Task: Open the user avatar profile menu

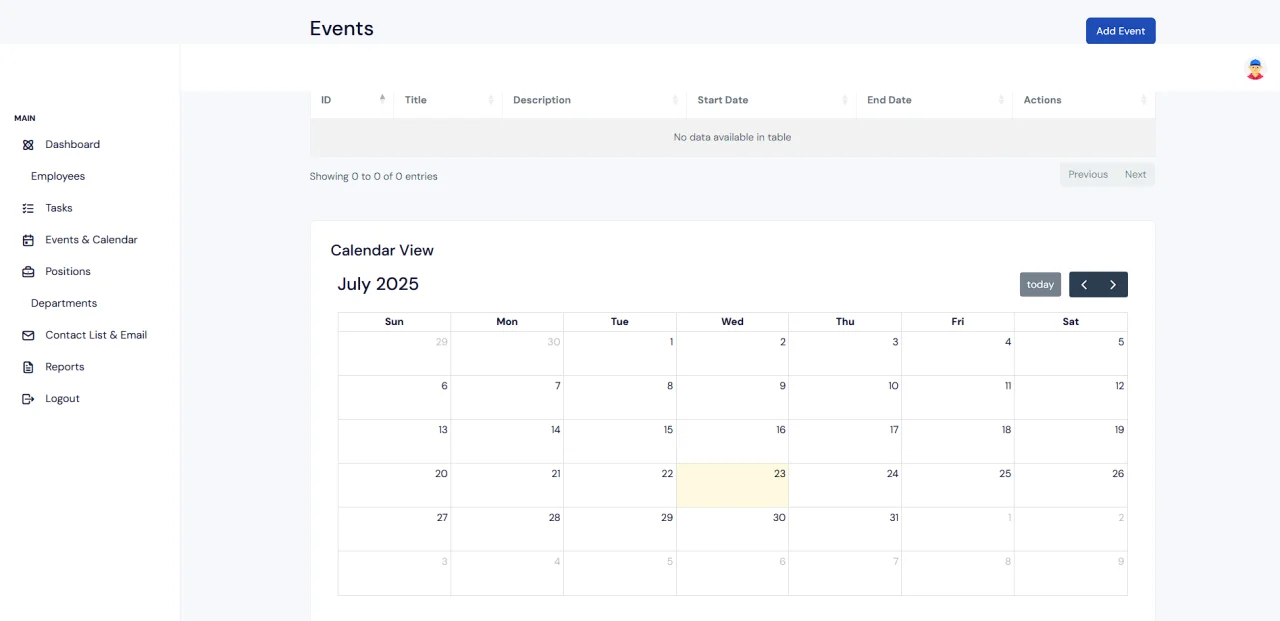Action: pyautogui.click(x=1255, y=69)
